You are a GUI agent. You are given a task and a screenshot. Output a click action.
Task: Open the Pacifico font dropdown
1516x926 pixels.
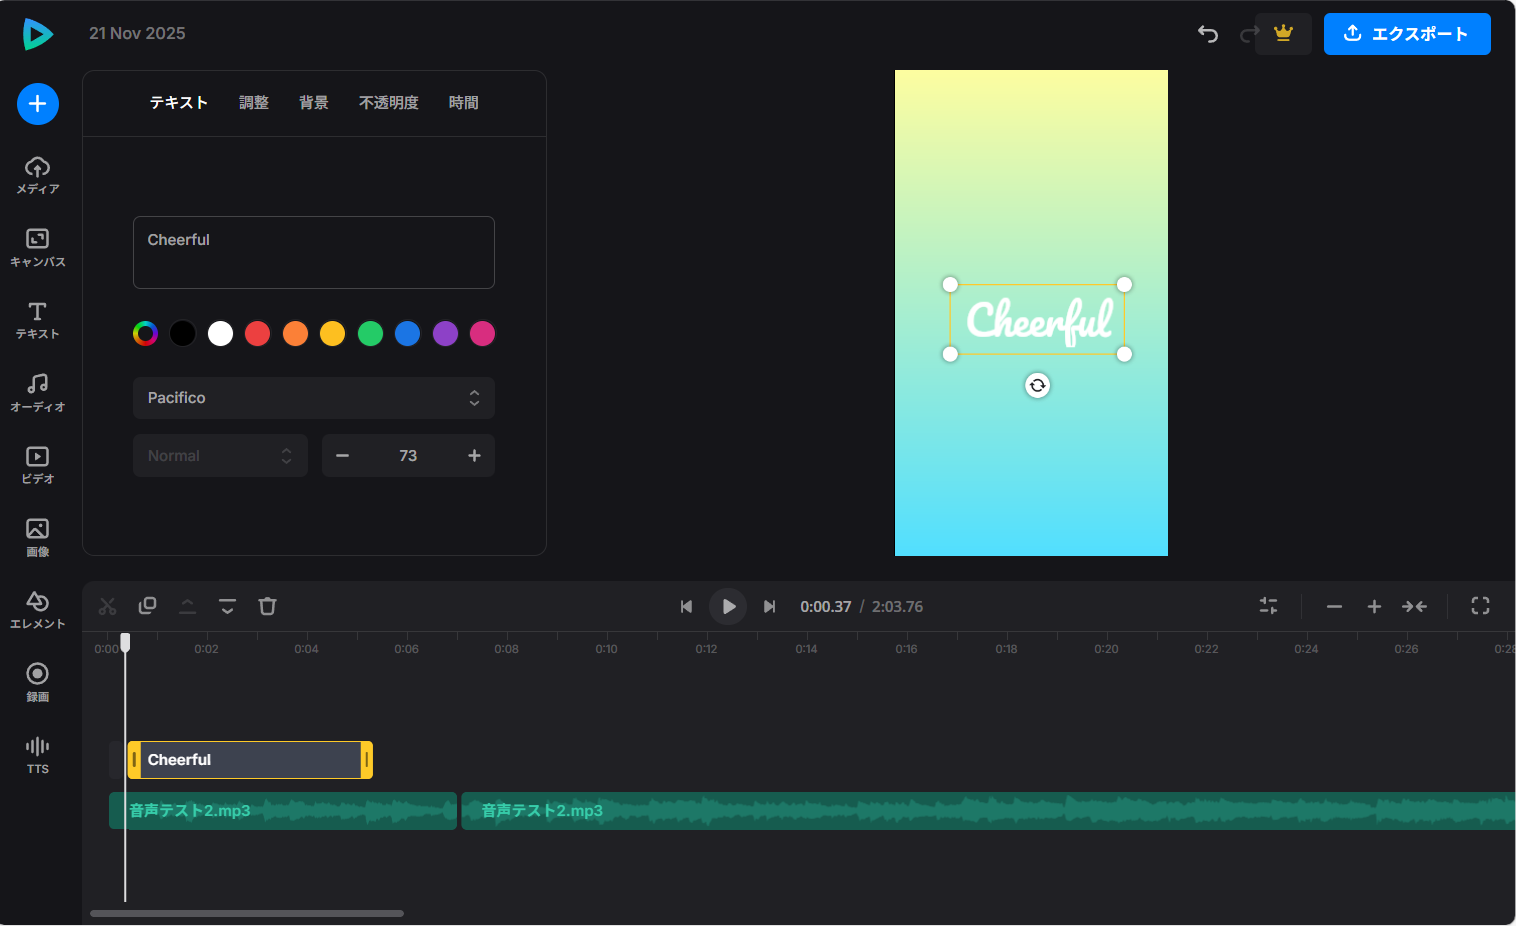(x=313, y=398)
